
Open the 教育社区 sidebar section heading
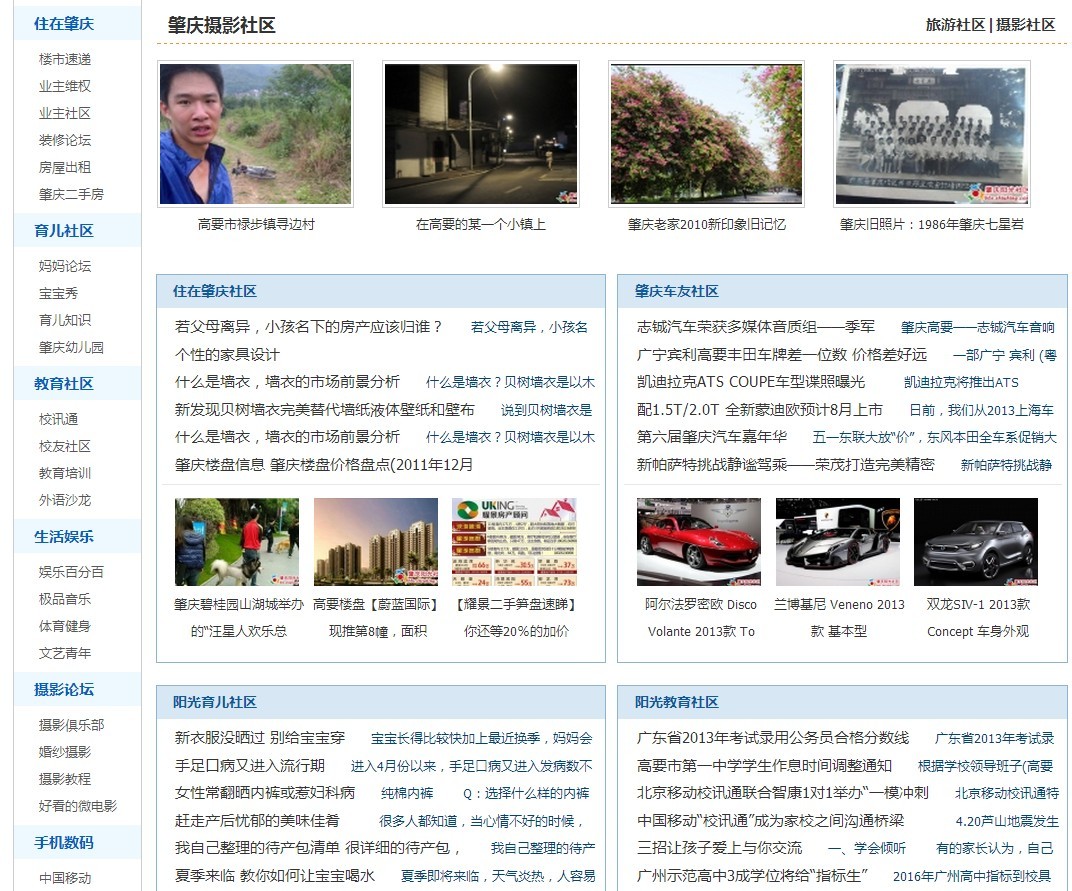[64, 384]
